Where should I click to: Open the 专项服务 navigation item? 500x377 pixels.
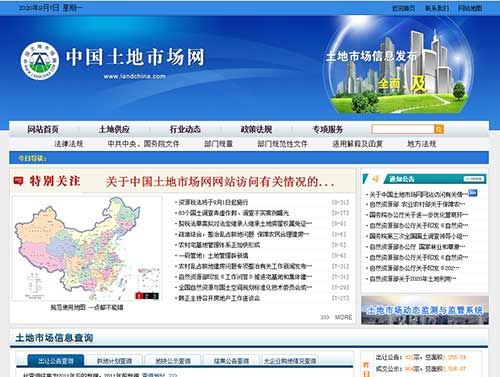328,129
